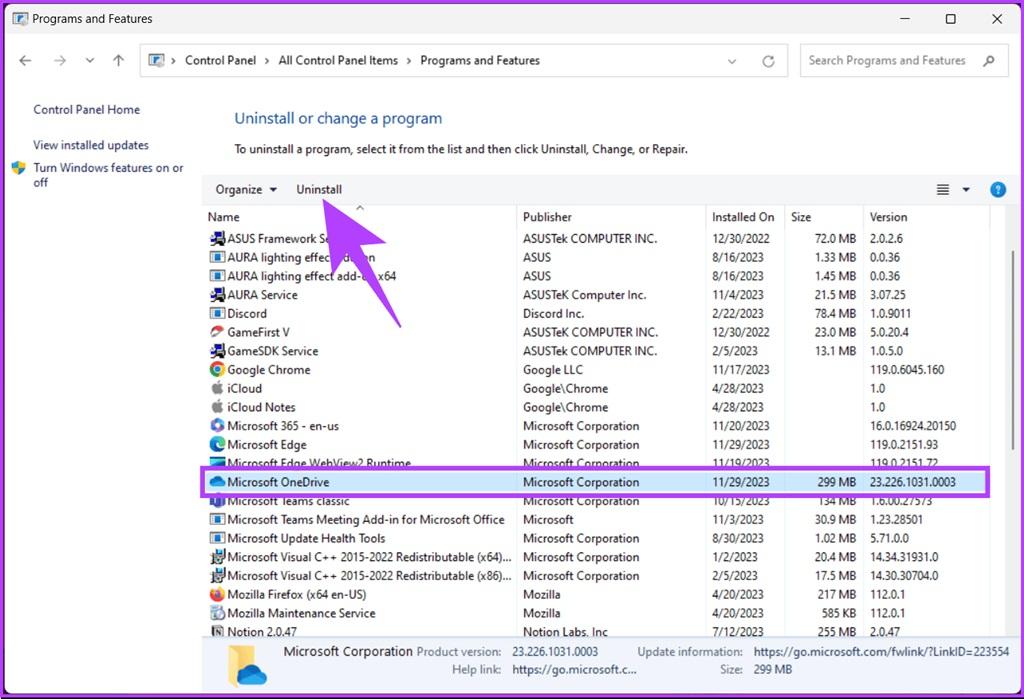
Task: Click the Uninstall toolbar button
Action: tap(319, 189)
